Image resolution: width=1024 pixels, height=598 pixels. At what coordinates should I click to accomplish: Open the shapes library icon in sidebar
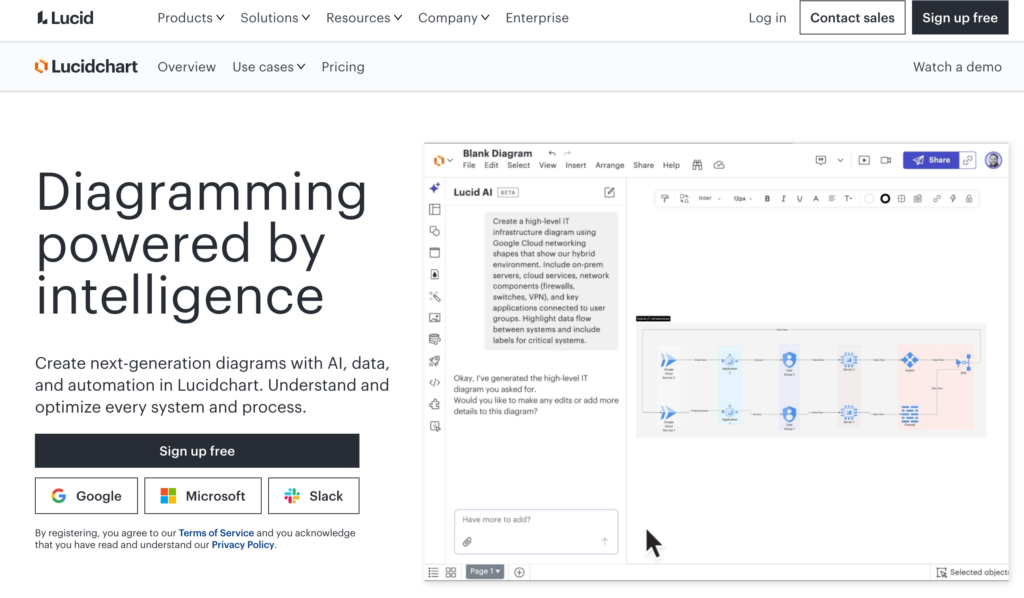pos(434,231)
